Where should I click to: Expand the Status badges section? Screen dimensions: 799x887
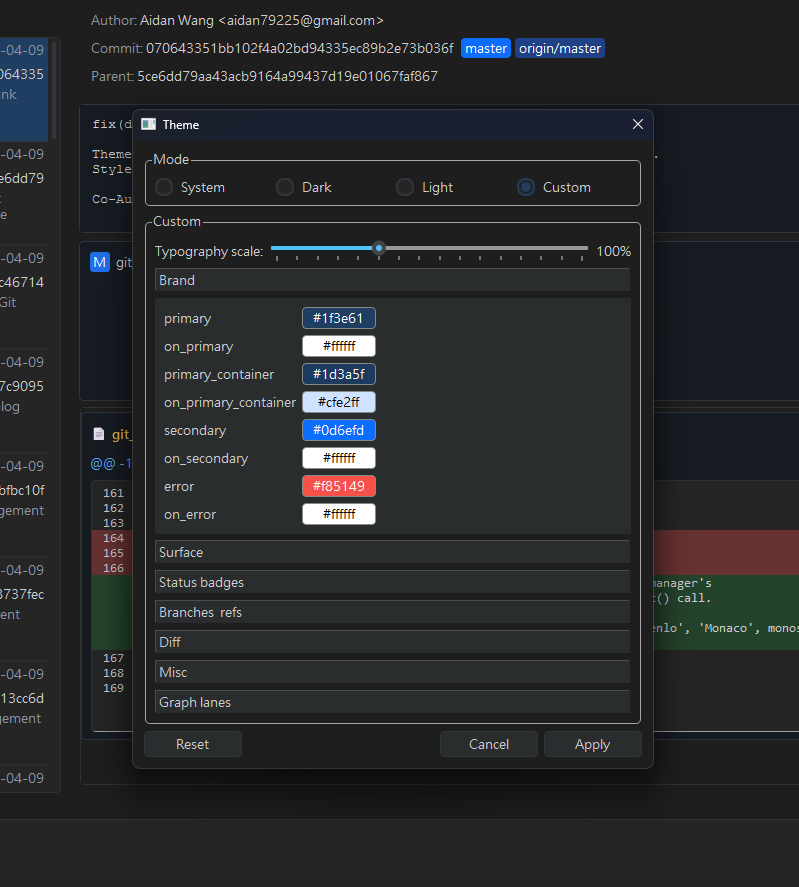392,582
